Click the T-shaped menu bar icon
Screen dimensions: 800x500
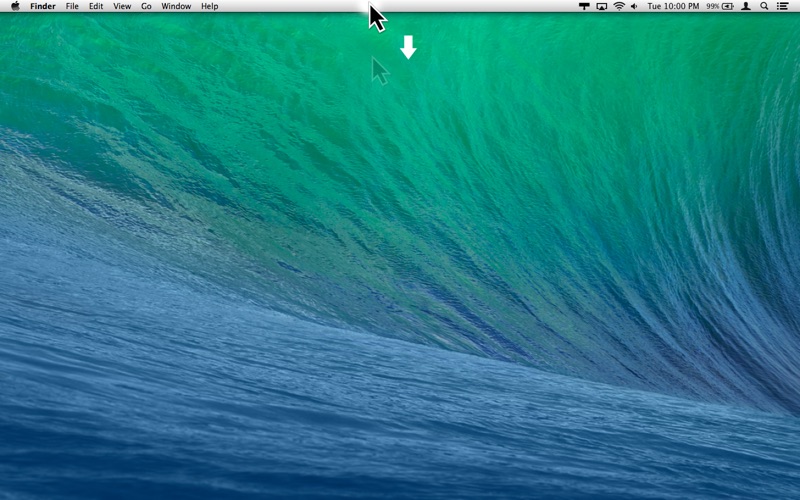point(584,6)
